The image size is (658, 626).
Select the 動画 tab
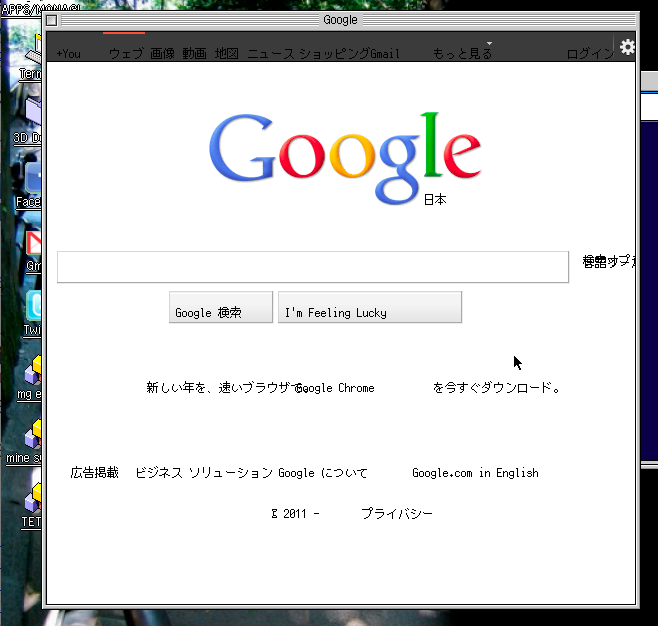[x=194, y=54]
